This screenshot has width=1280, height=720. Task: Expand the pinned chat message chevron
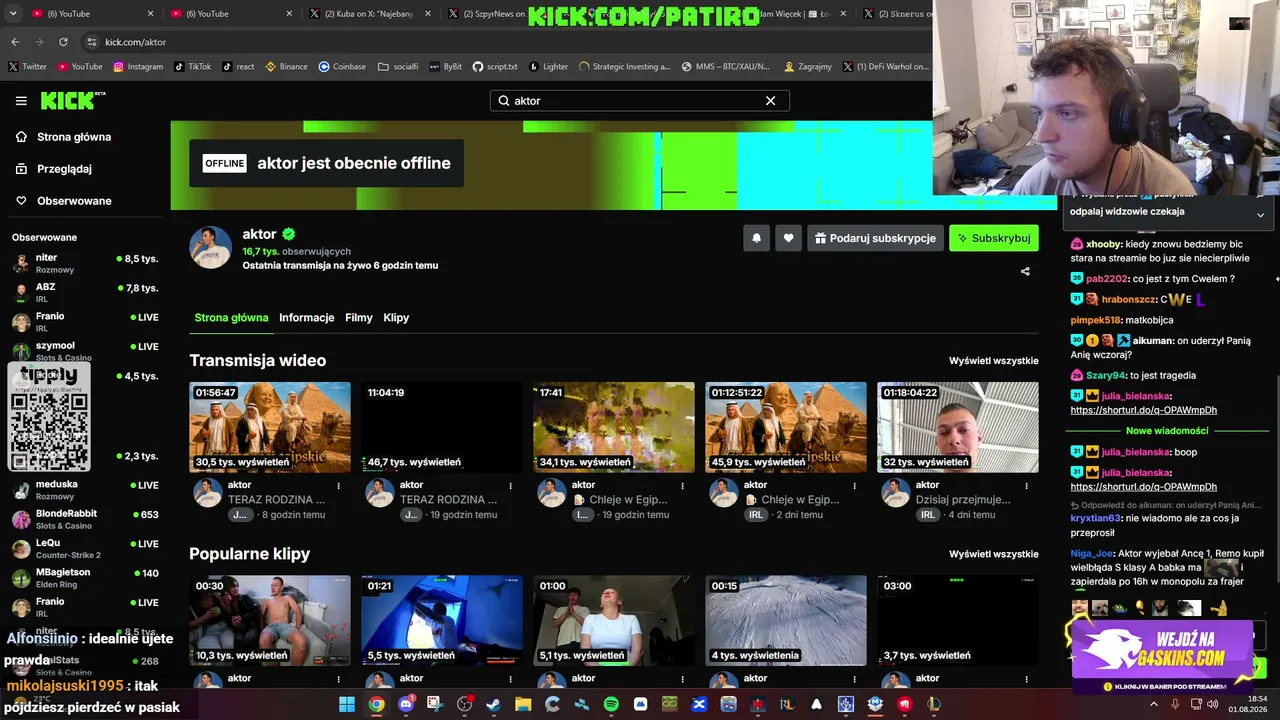tap(1260, 215)
